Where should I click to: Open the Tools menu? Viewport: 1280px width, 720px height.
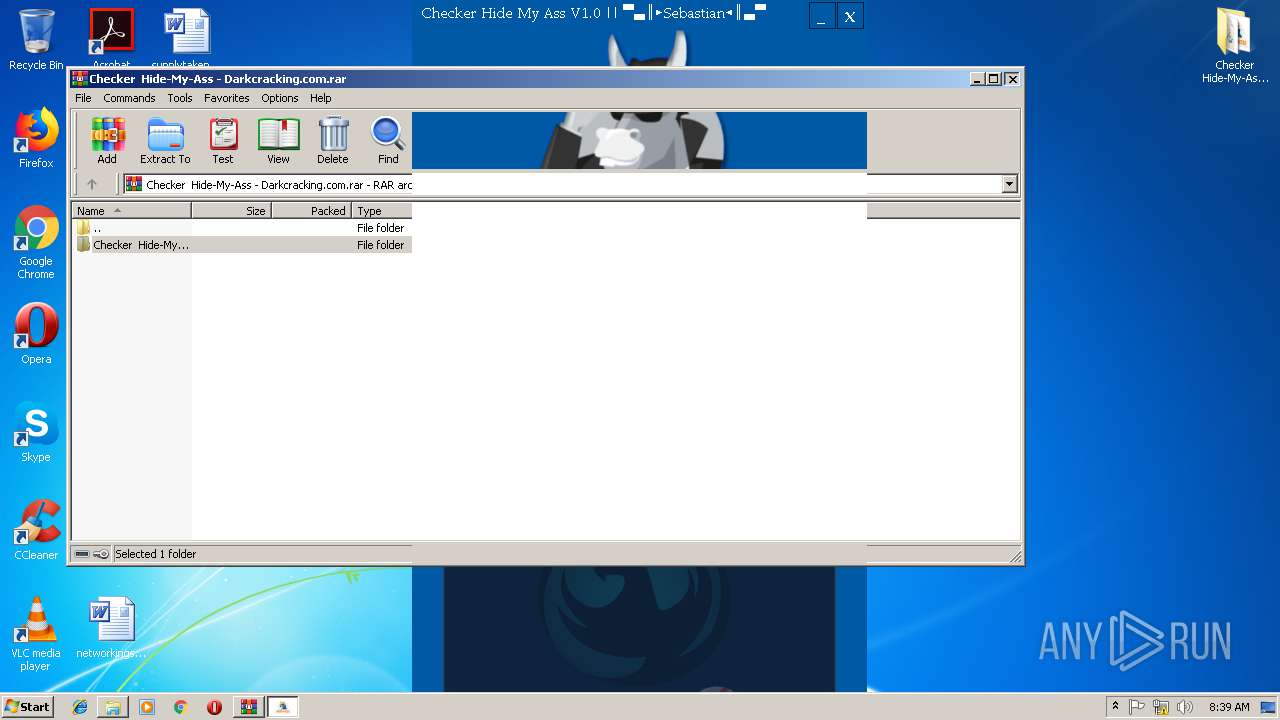click(x=180, y=98)
